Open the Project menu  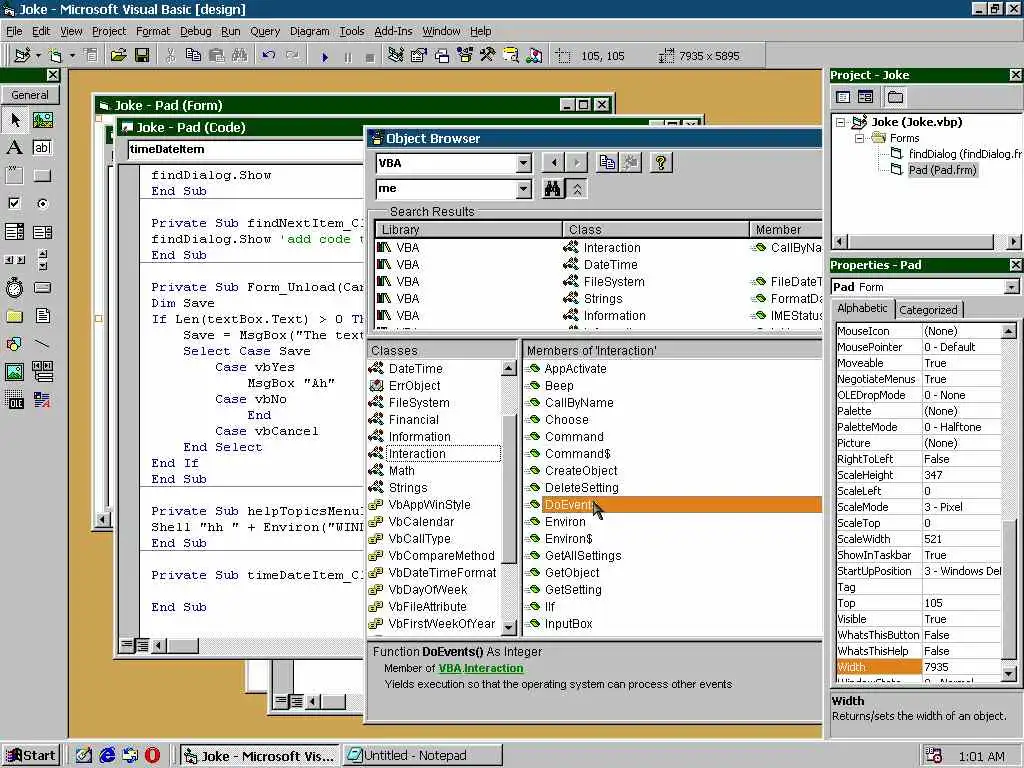click(x=108, y=31)
